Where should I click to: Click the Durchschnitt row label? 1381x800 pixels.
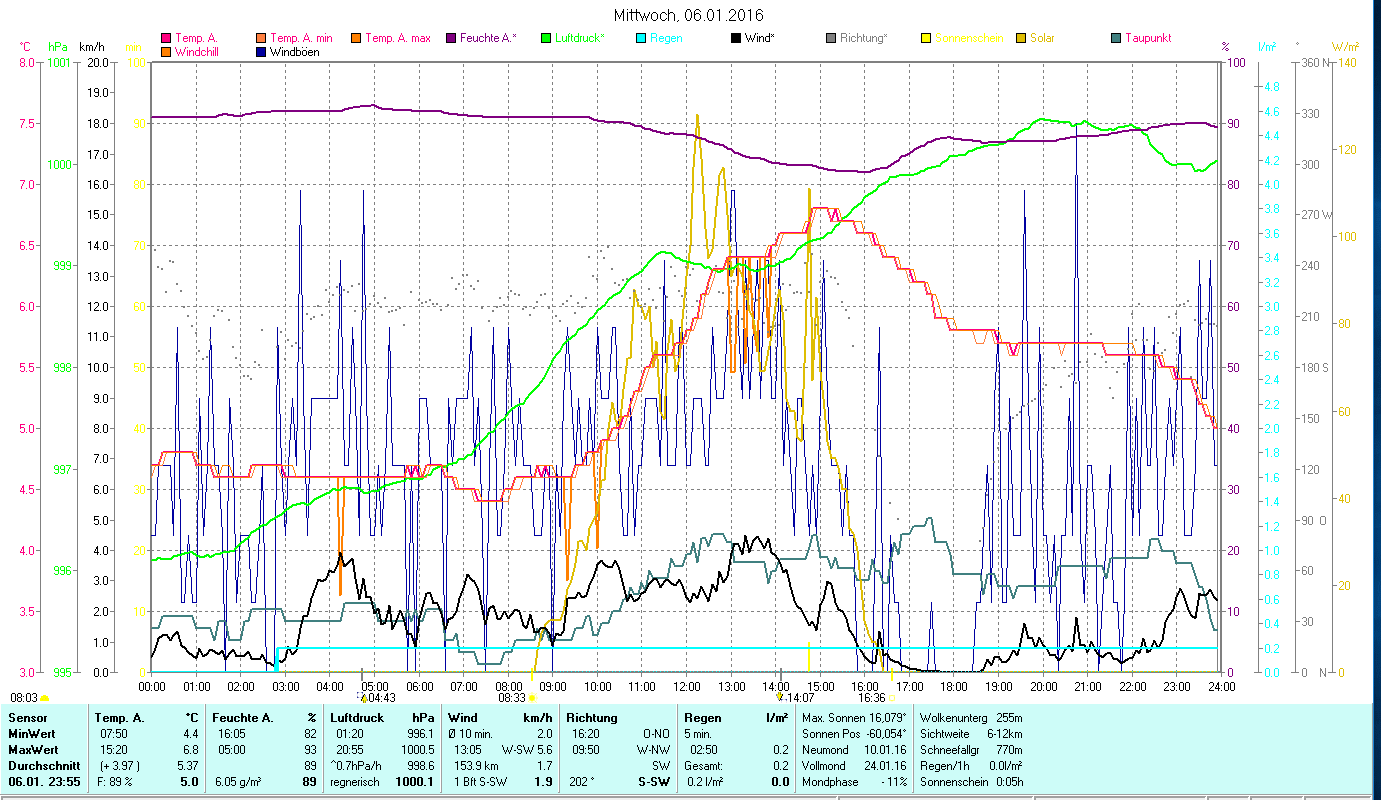[43, 765]
